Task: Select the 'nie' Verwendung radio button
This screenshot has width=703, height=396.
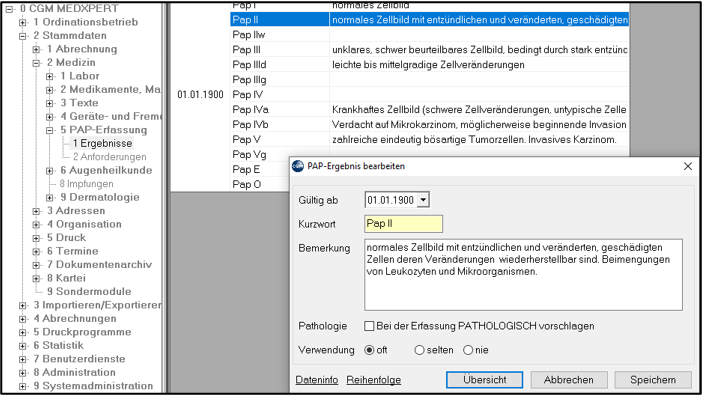Action: pyautogui.click(x=468, y=350)
